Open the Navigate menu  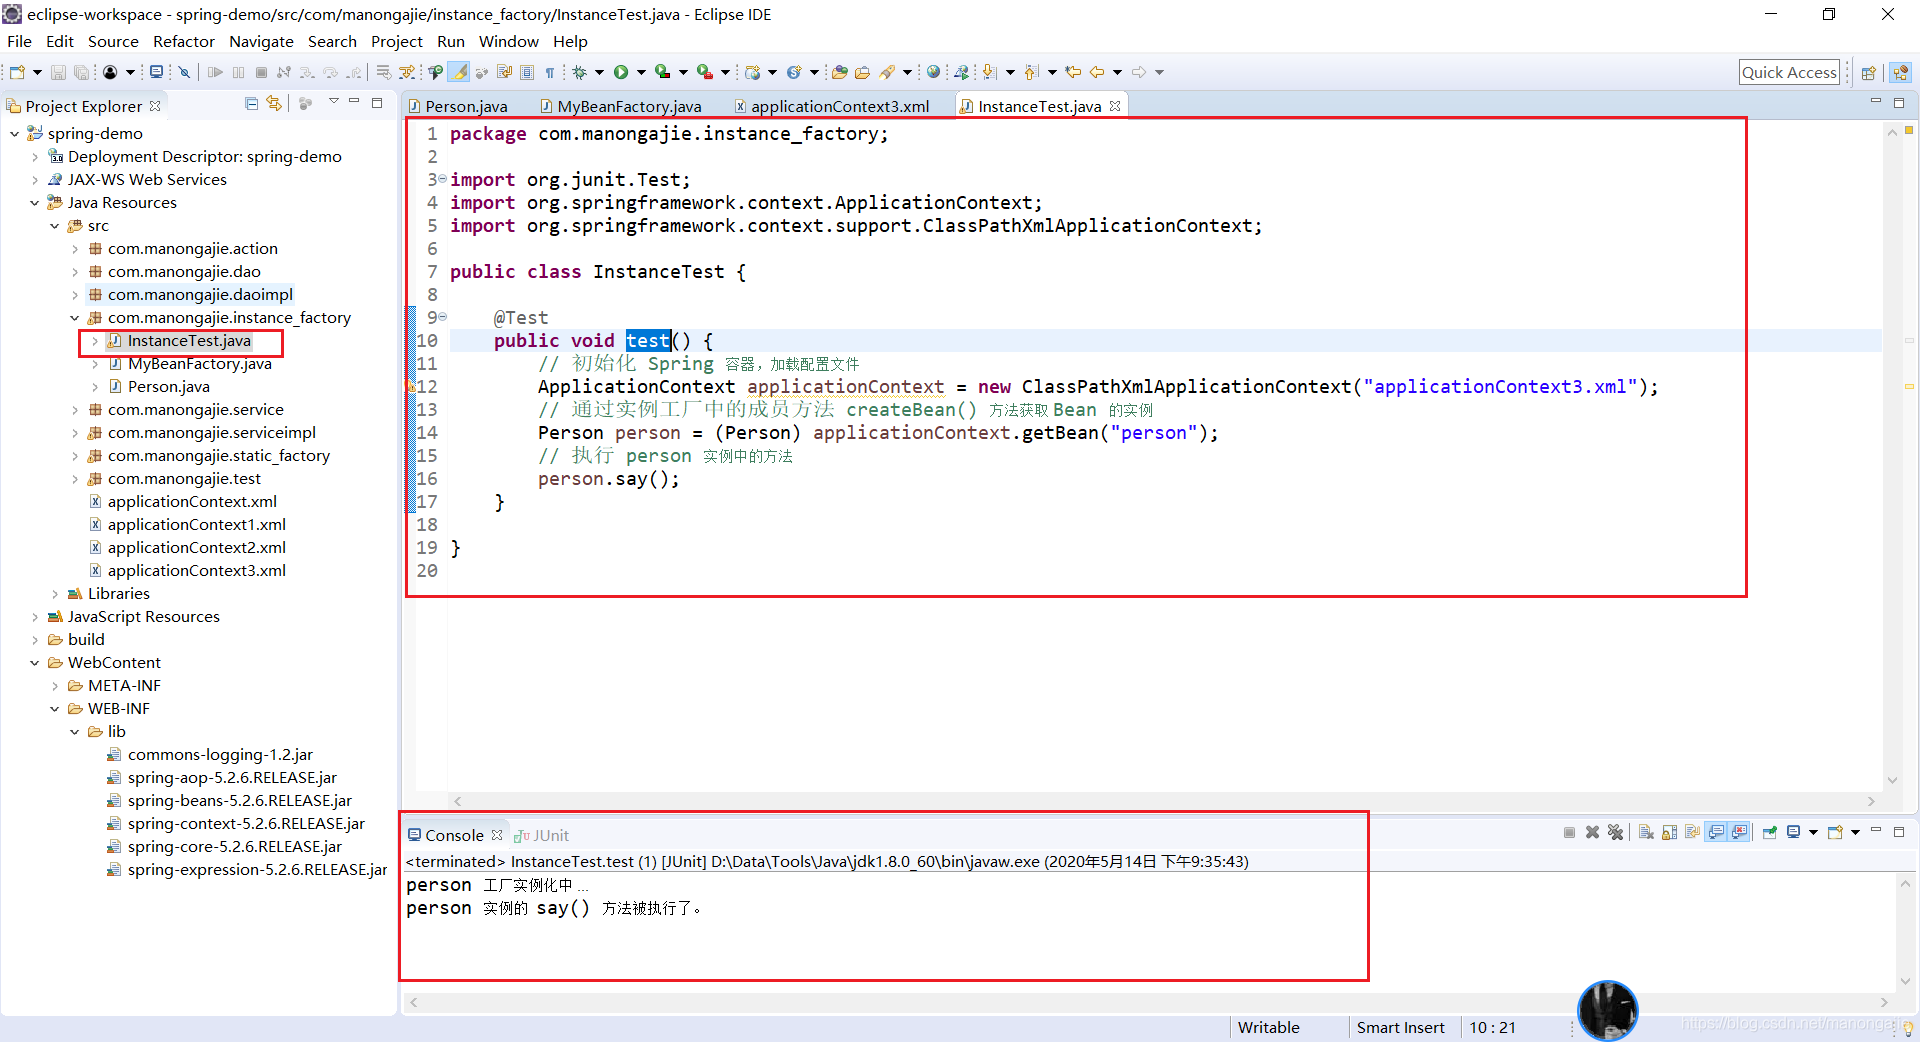(261, 41)
